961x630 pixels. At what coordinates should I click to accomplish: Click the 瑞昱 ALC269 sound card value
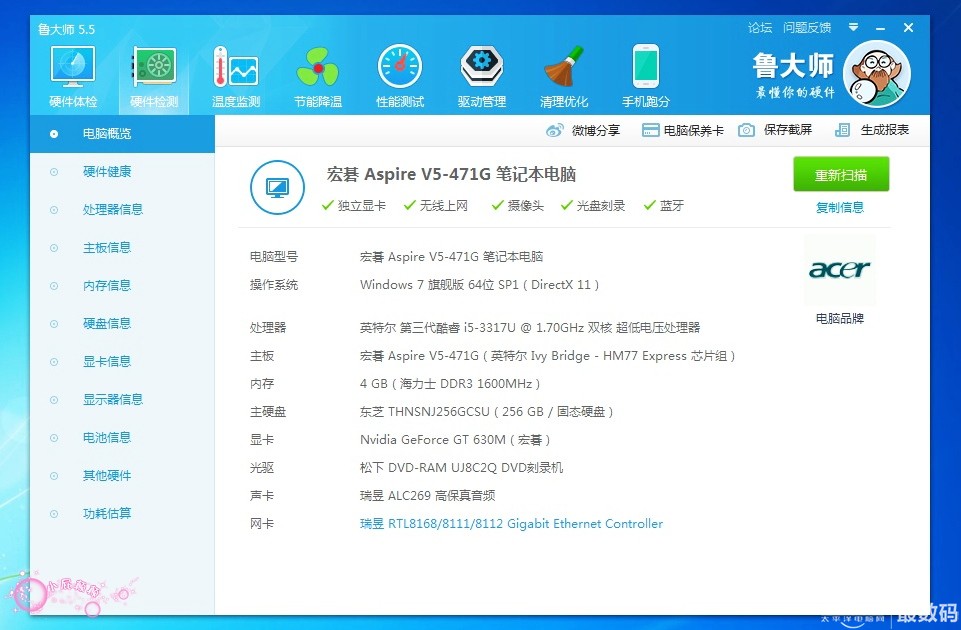427,495
